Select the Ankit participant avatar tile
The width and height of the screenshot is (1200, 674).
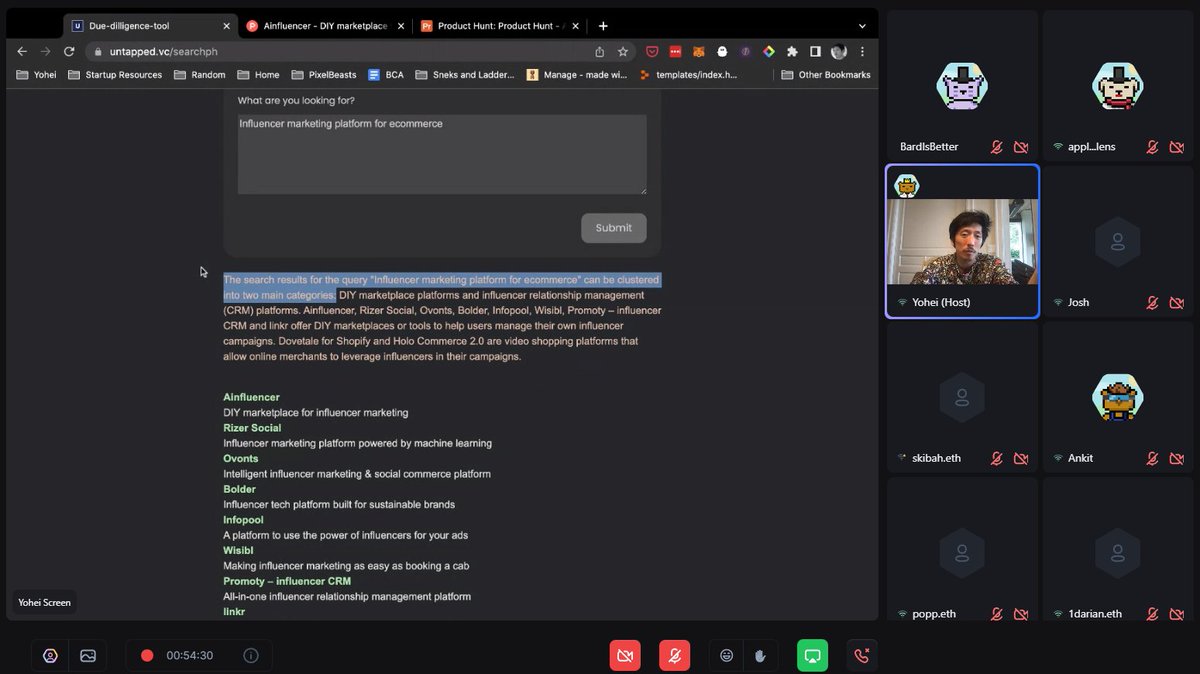1118,397
